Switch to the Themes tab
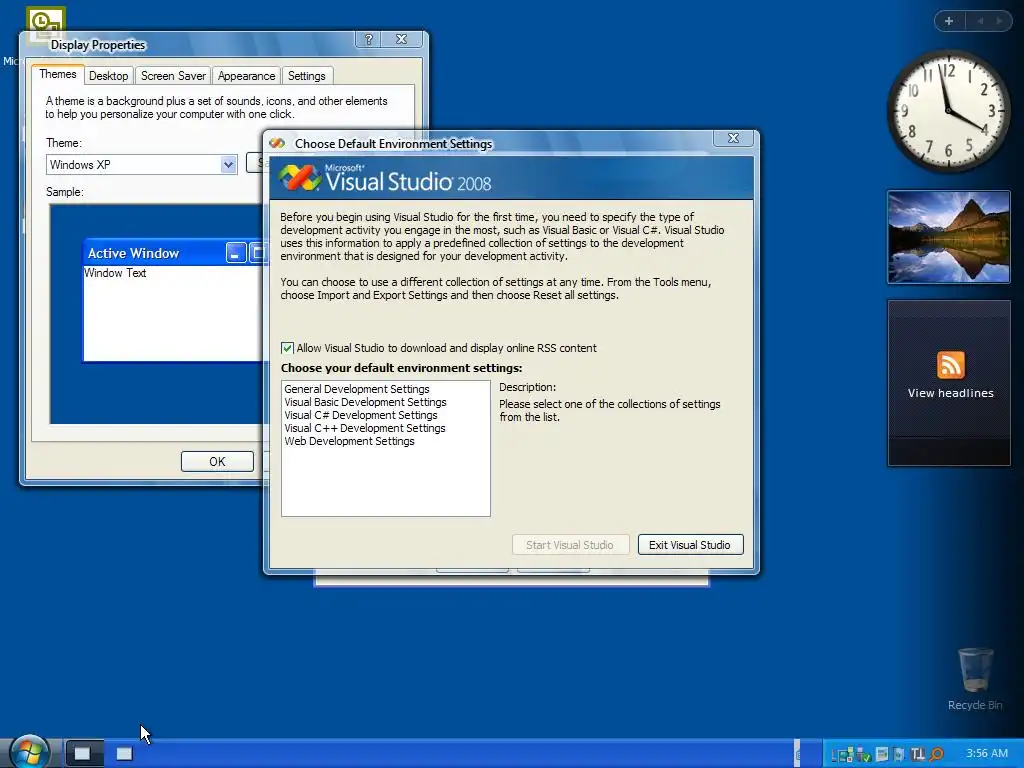Image resolution: width=1024 pixels, height=768 pixels. click(57, 74)
